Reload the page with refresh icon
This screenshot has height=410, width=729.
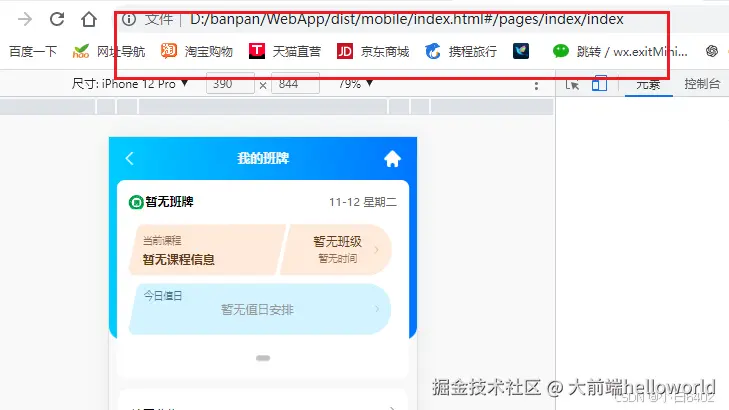click(x=57, y=19)
